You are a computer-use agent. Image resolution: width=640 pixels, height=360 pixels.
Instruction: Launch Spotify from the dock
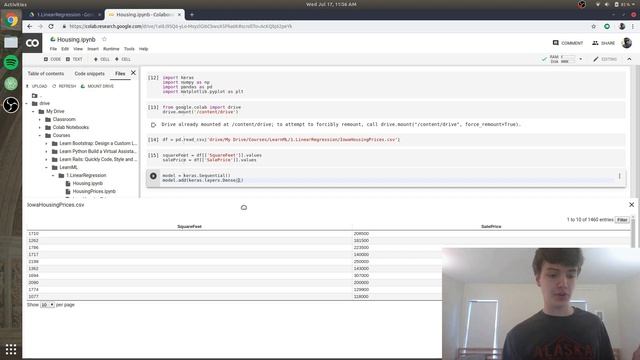(x=11, y=62)
